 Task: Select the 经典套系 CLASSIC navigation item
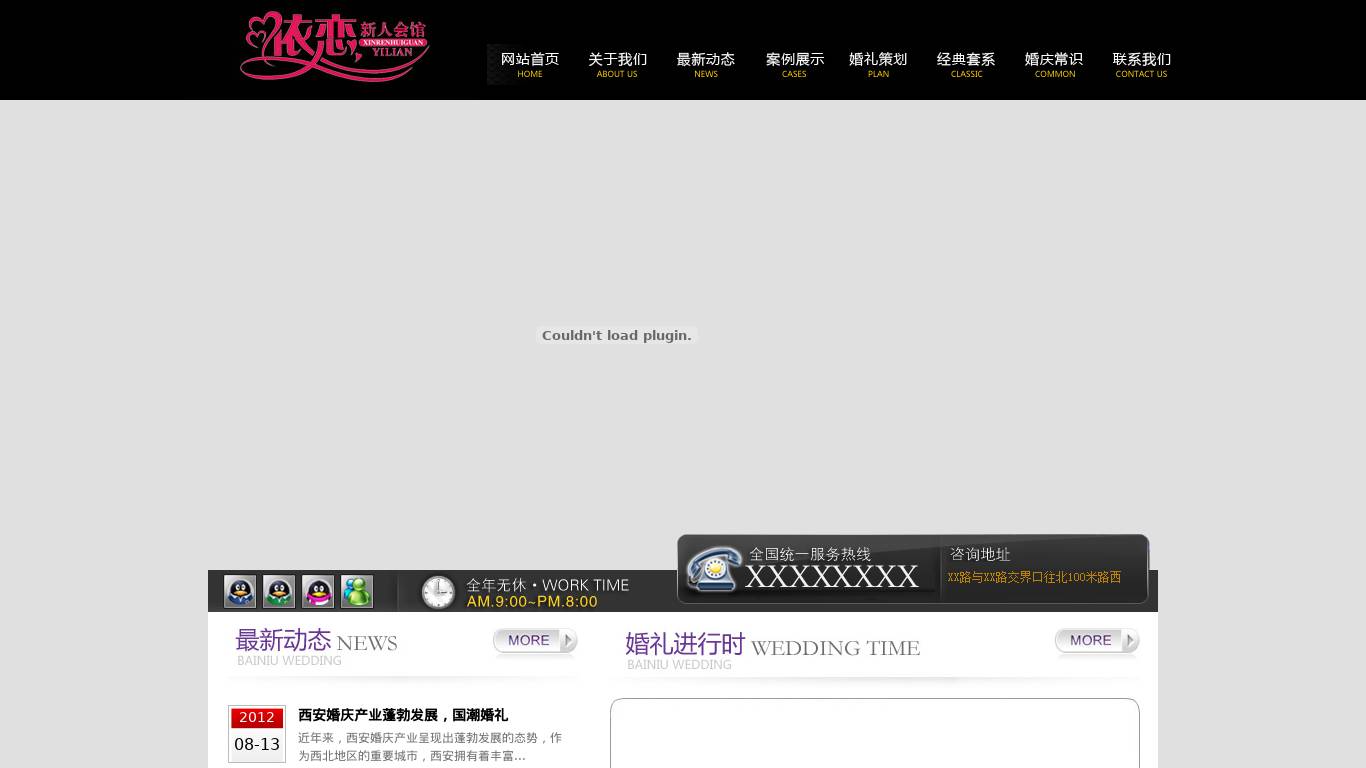click(x=966, y=63)
